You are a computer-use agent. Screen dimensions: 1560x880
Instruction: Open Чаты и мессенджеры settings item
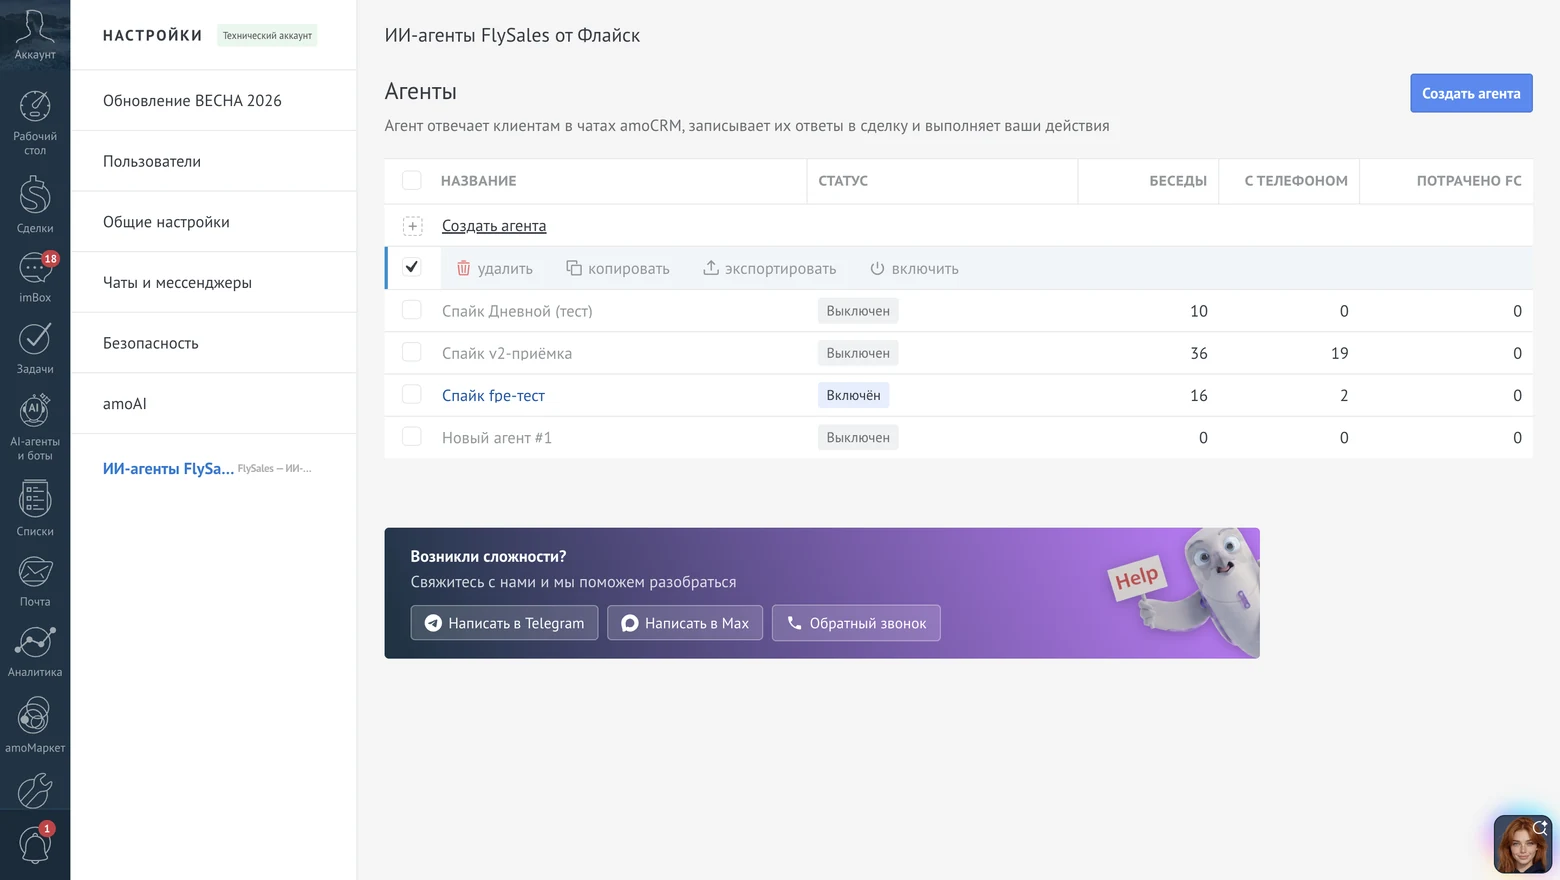tap(213, 283)
